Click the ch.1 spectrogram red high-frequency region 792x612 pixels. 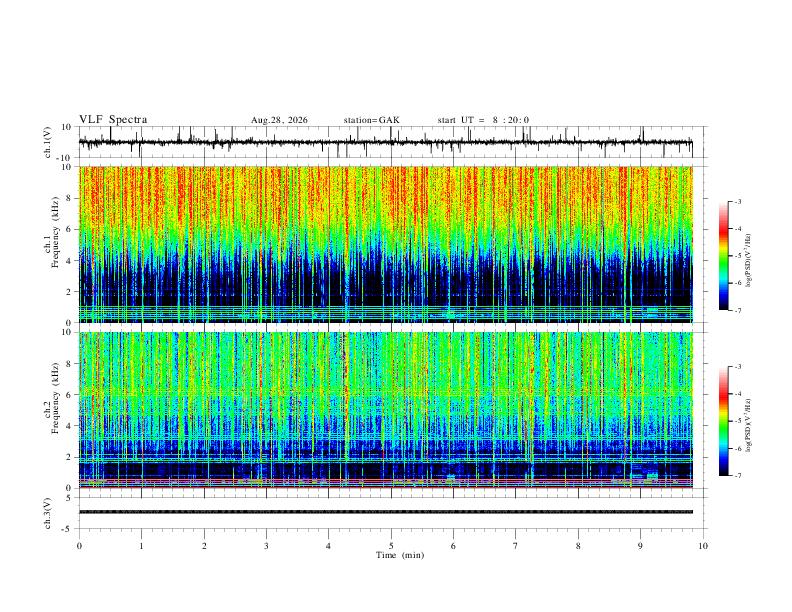tap(385, 194)
